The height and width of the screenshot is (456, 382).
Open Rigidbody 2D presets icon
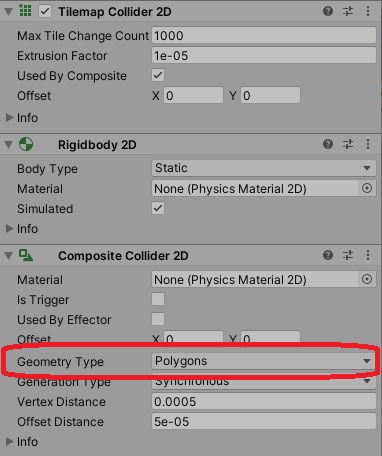(x=348, y=144)
